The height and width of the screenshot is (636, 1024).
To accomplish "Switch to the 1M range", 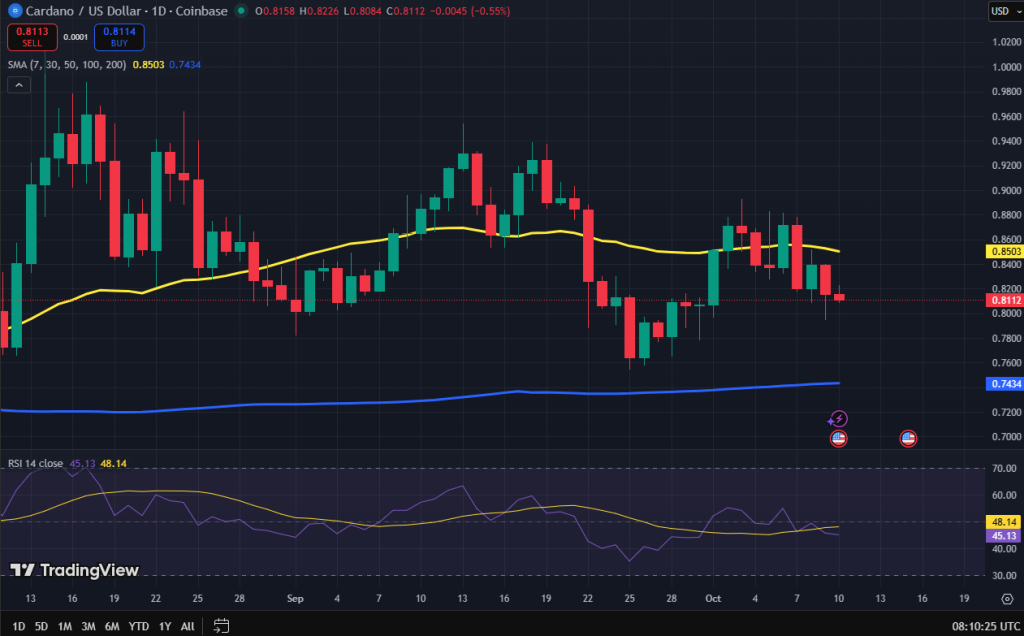I will coord(65,626).
